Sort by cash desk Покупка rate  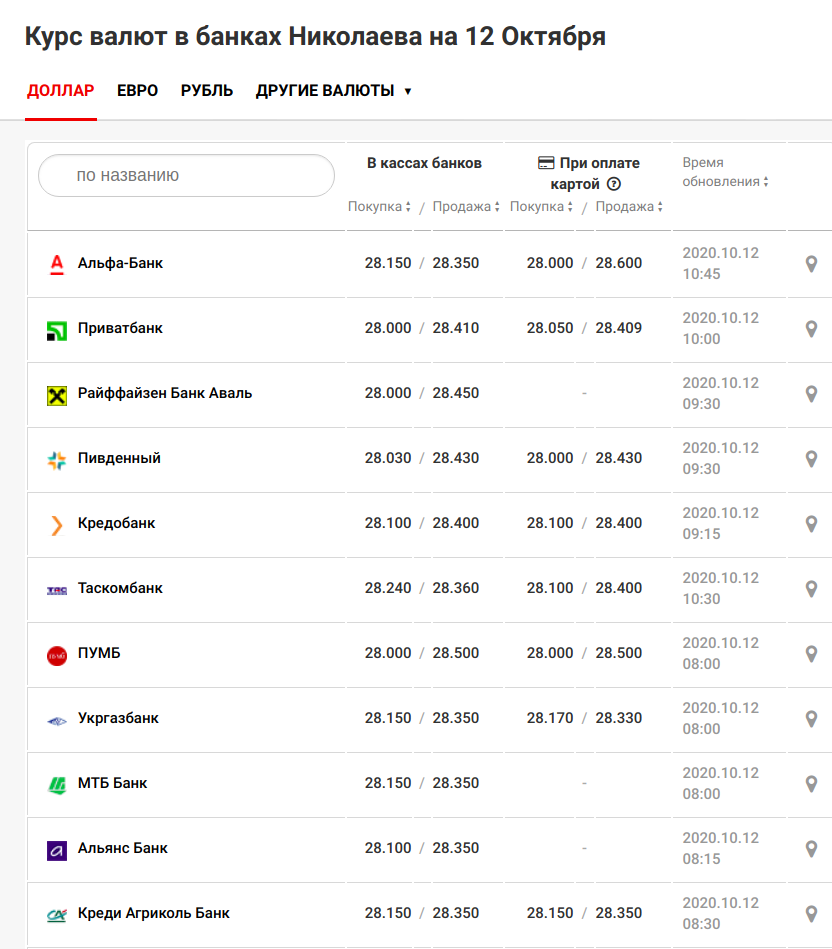pos(379,206)
